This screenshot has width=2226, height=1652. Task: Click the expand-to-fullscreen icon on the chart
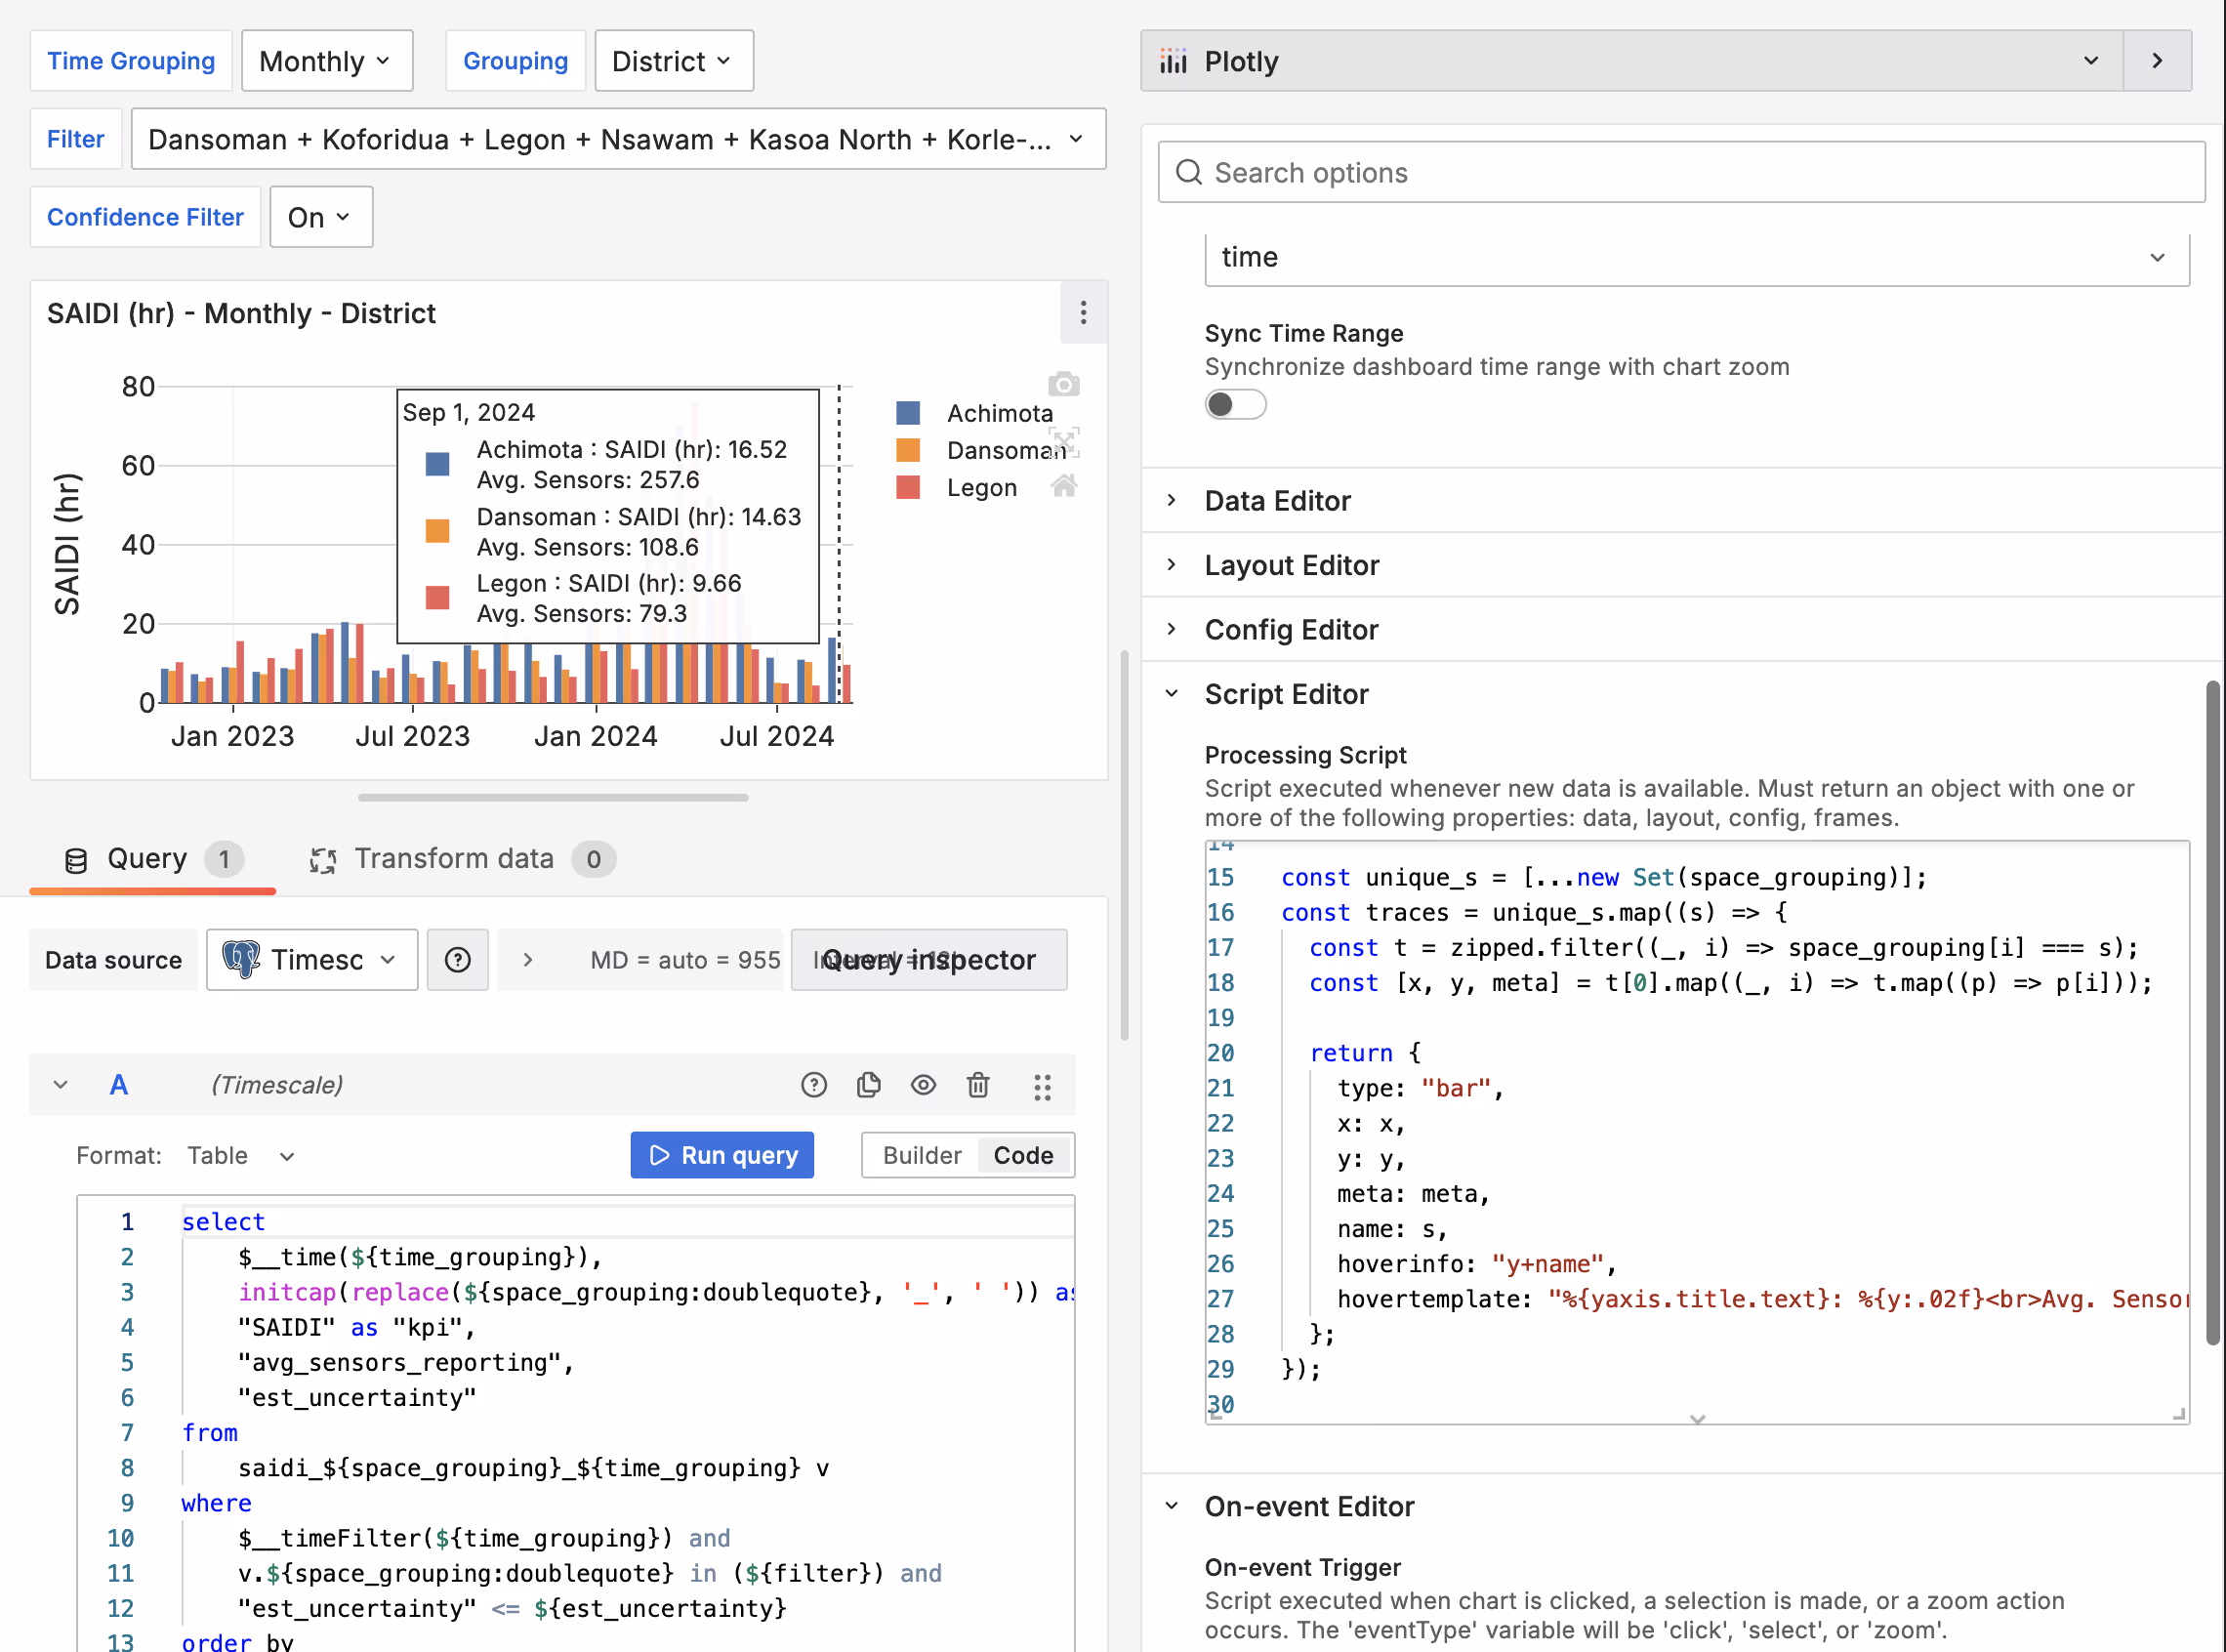[1063, 442]
